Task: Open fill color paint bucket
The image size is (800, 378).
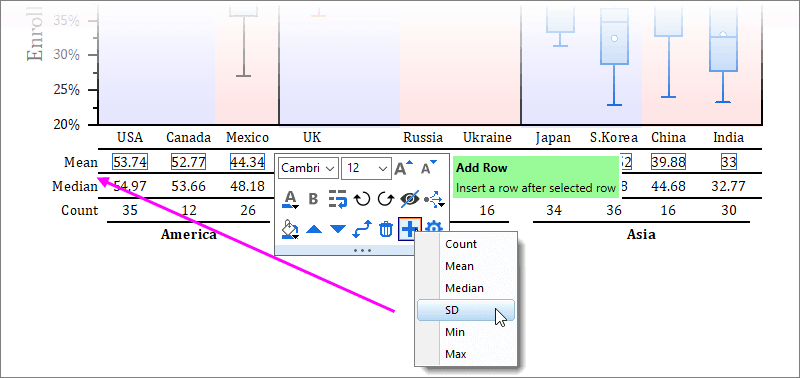Action: (290, 229)
